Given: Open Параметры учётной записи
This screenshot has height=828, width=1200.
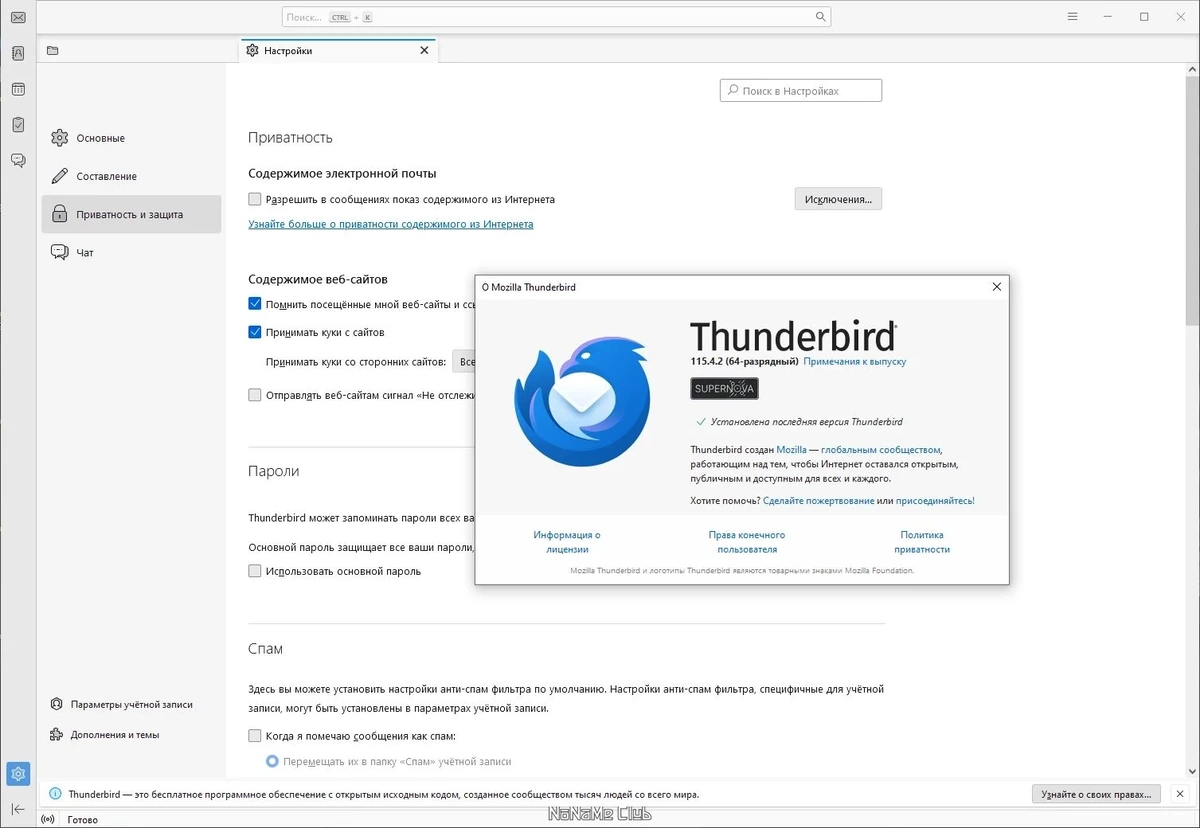Looking at the screenshot, I should 121,704.
